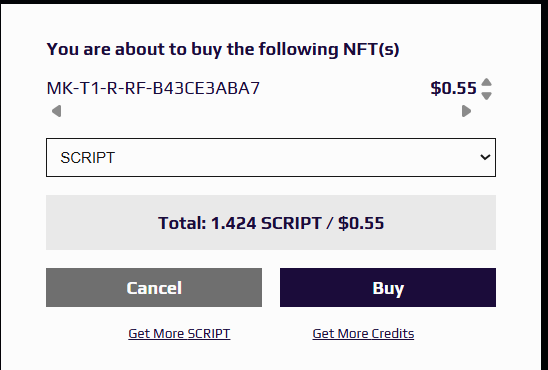Confirm purchase with the Buy button
548x370 pixels.
click(388, 288)
